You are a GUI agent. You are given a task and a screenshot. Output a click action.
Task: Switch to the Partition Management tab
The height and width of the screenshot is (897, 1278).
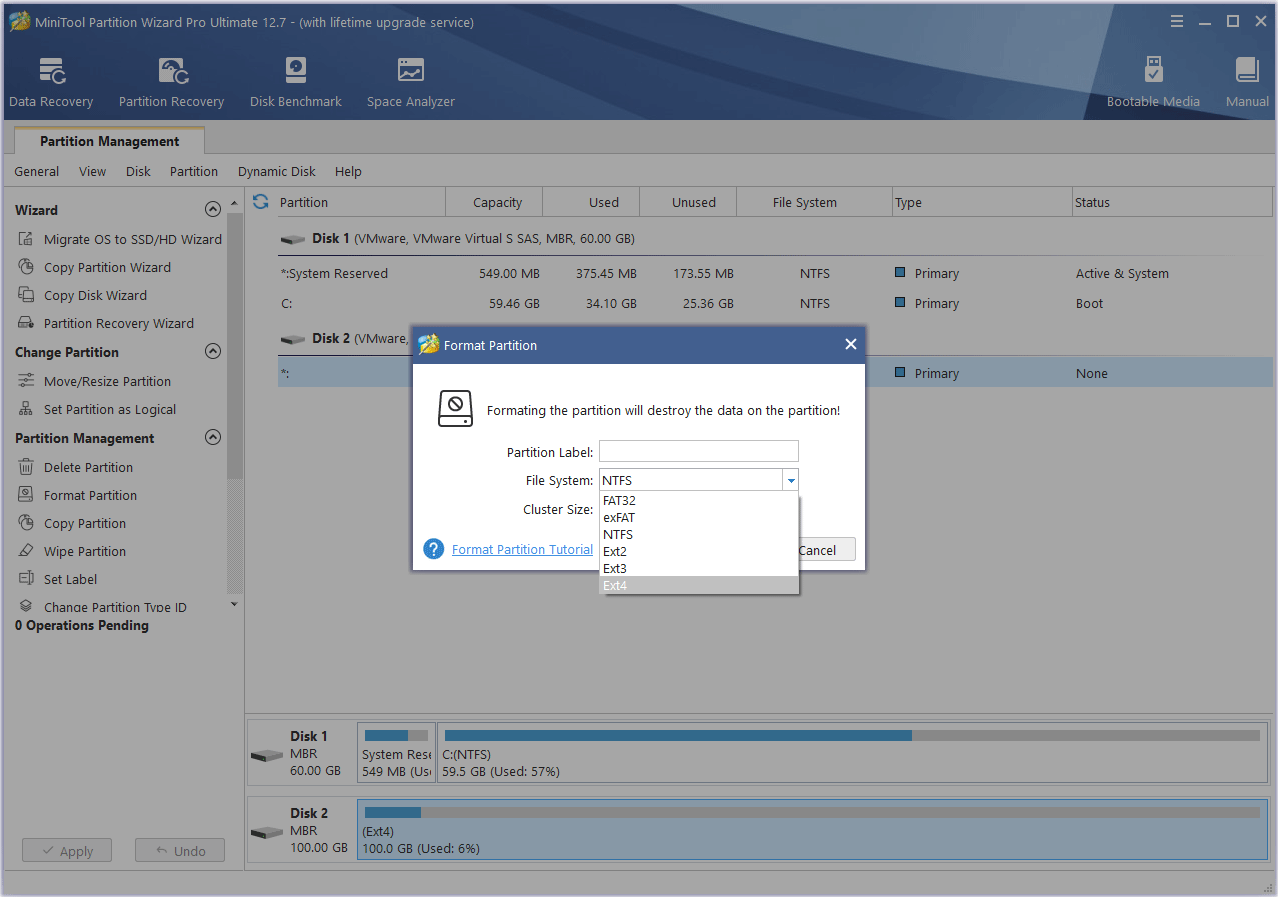[x=110, y=141]
